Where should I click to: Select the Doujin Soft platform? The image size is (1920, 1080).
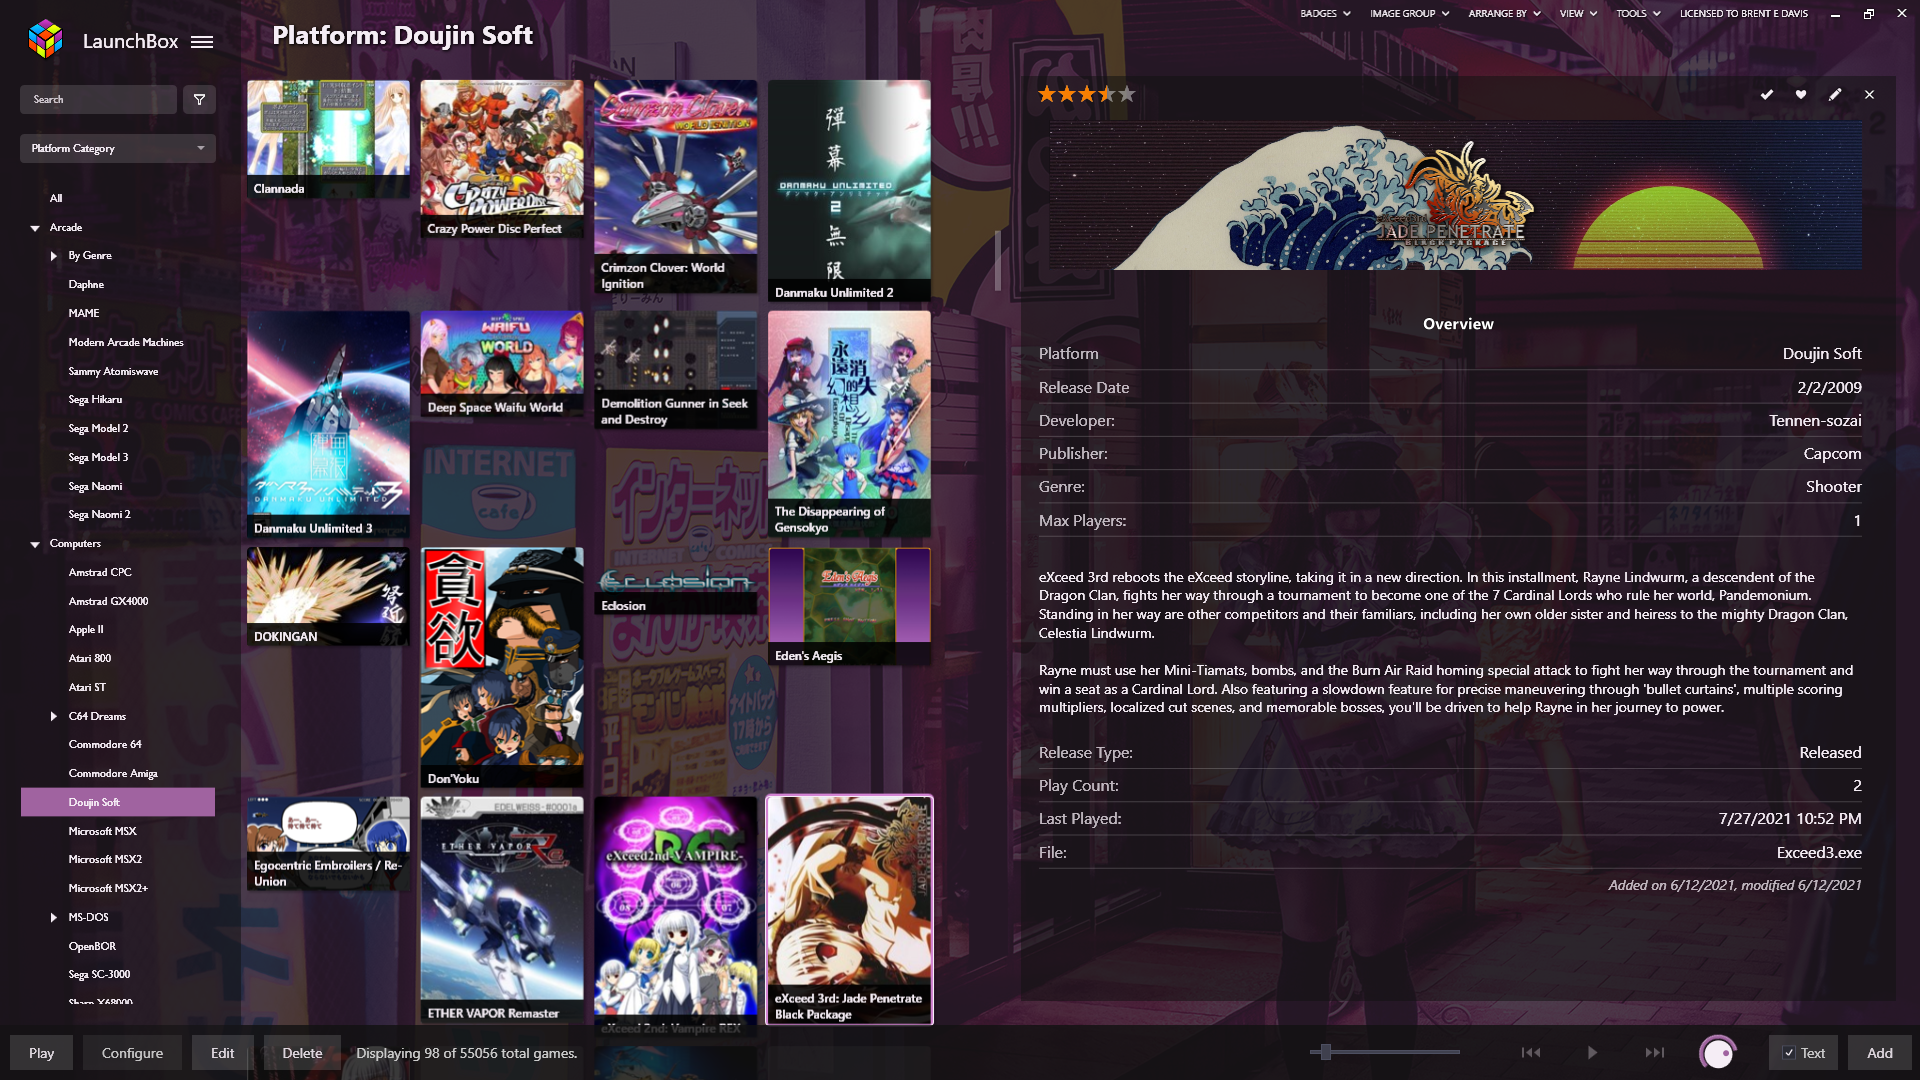[x=118, y=802]
